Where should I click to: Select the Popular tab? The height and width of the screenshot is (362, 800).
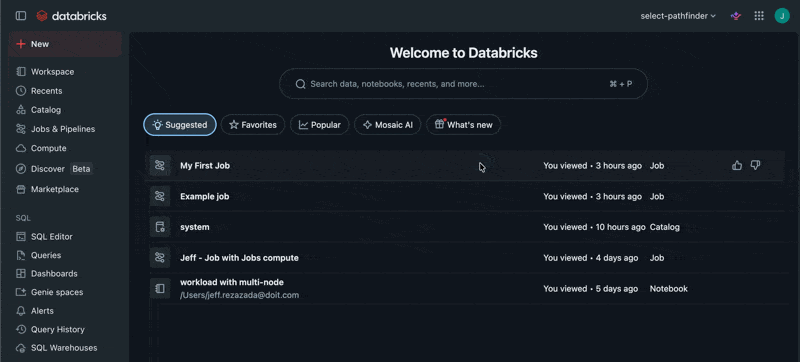[x=319, y=124]
